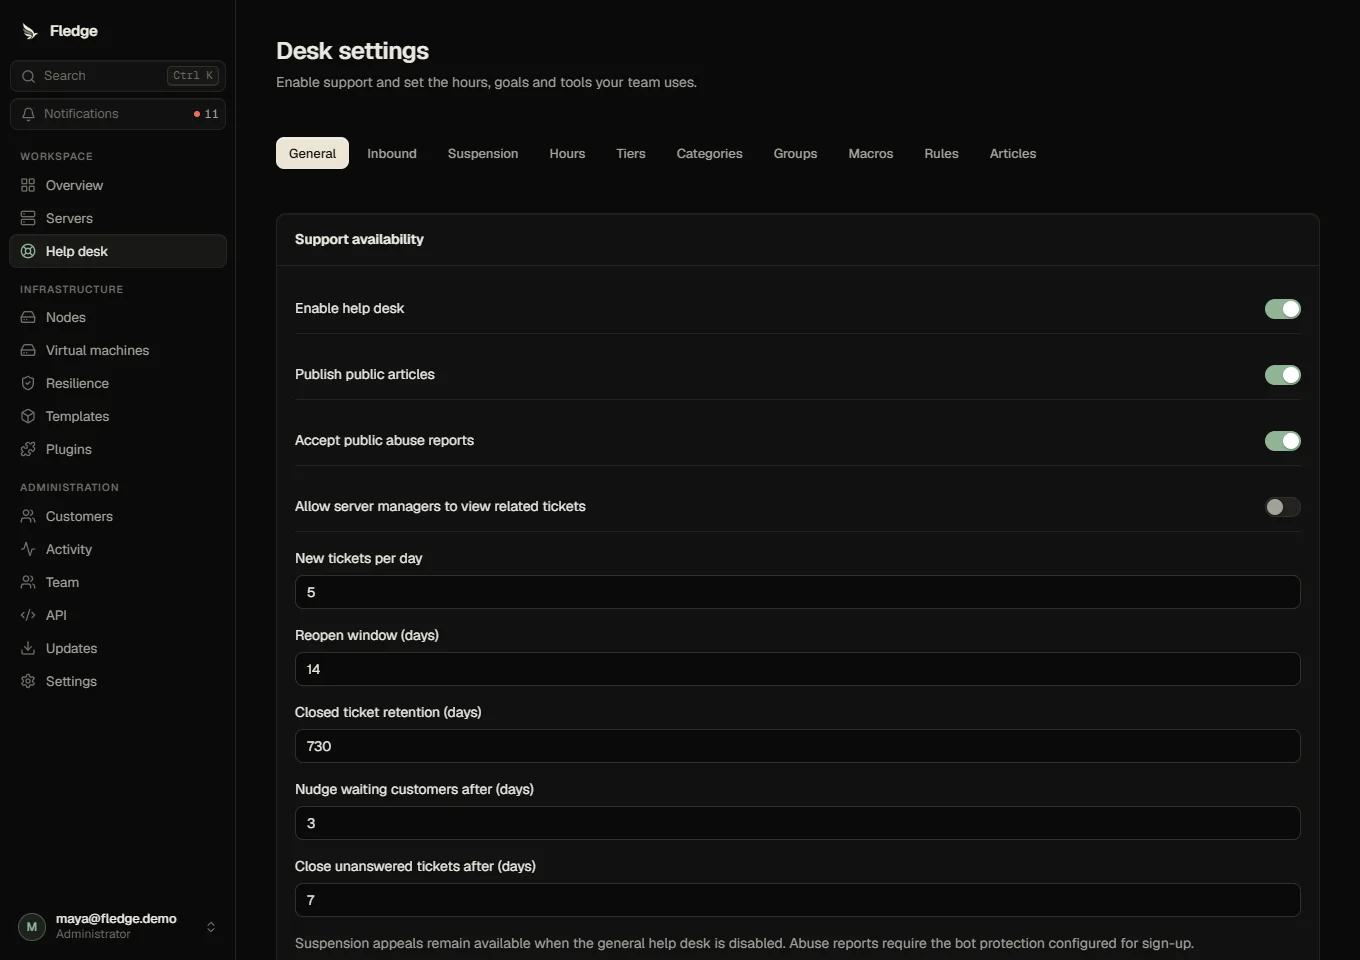Click the Activity pulse icon
The width and height of the screenshot is (1360, 960).
28,549
